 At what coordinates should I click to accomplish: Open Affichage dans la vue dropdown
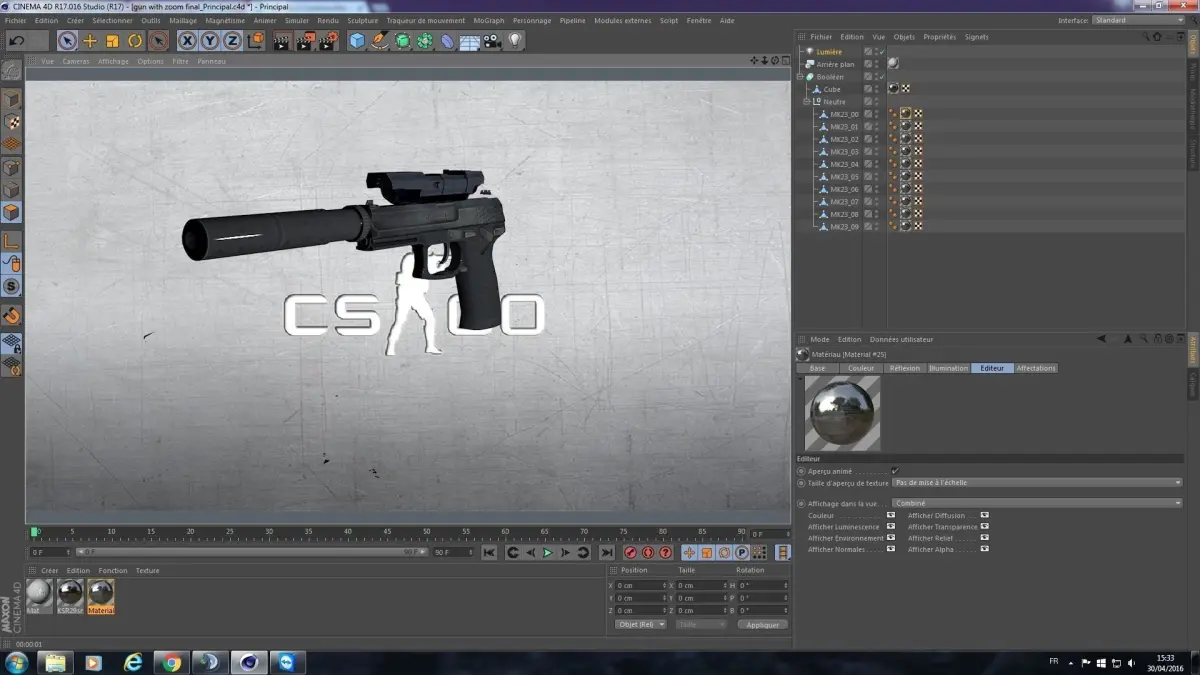[1038, 503]
